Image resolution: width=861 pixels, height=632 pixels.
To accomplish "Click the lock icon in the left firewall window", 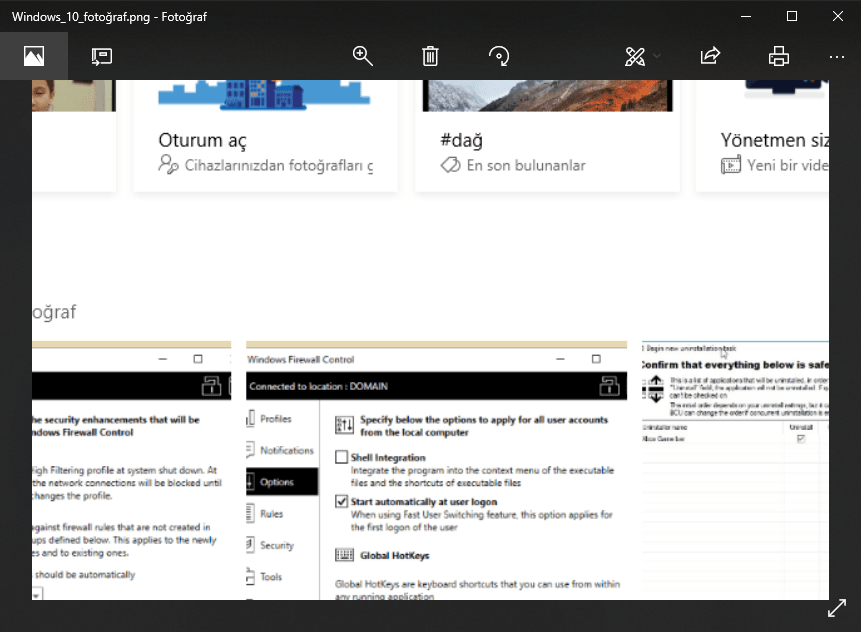I will click(x=211, y=386).
